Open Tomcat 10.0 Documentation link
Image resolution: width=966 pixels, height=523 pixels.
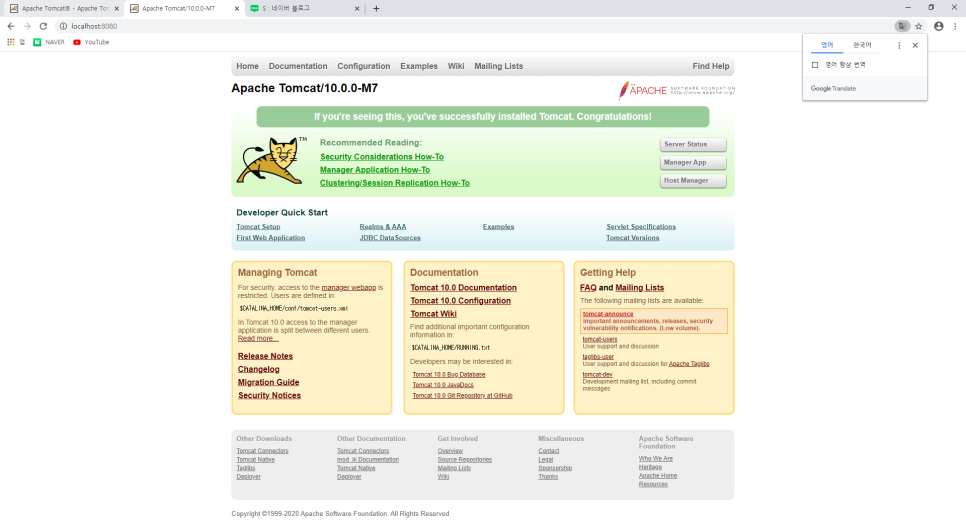click(463, 288)
